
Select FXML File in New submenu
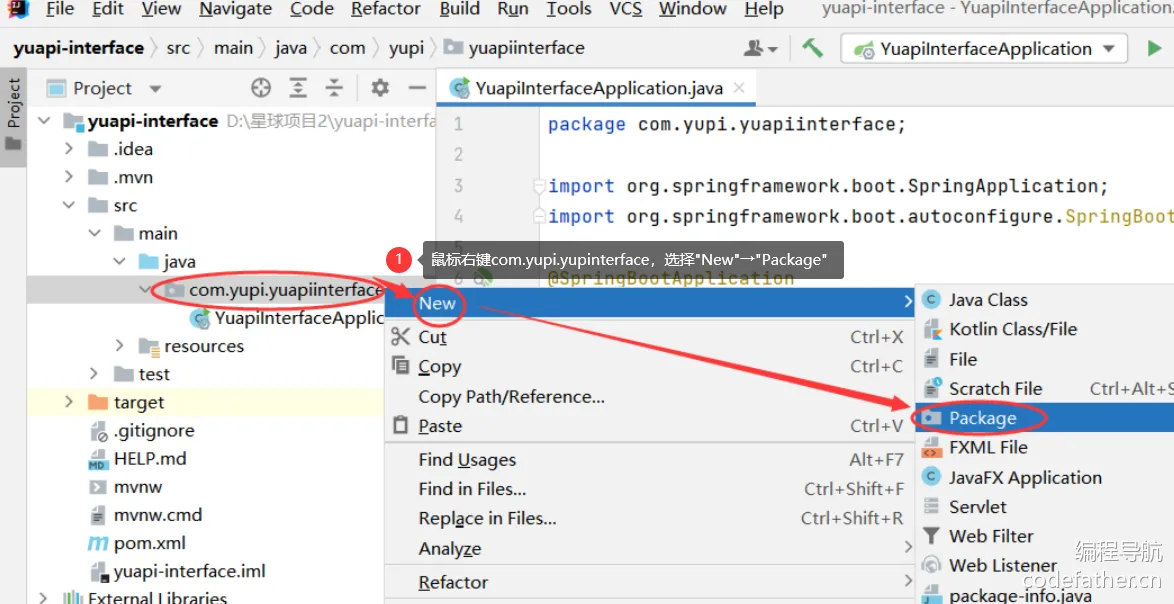point(1045,448)
